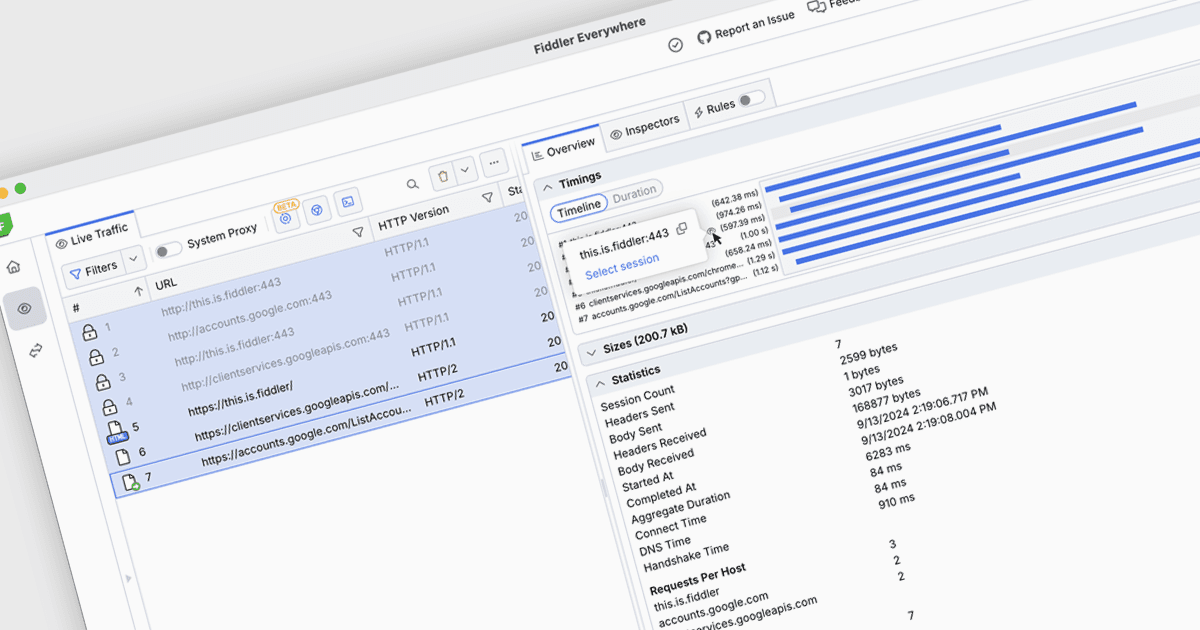The height and width of the screenshot is (630, 1200).
Task: Click the document icon of session 6
Action: click(123, 458)
